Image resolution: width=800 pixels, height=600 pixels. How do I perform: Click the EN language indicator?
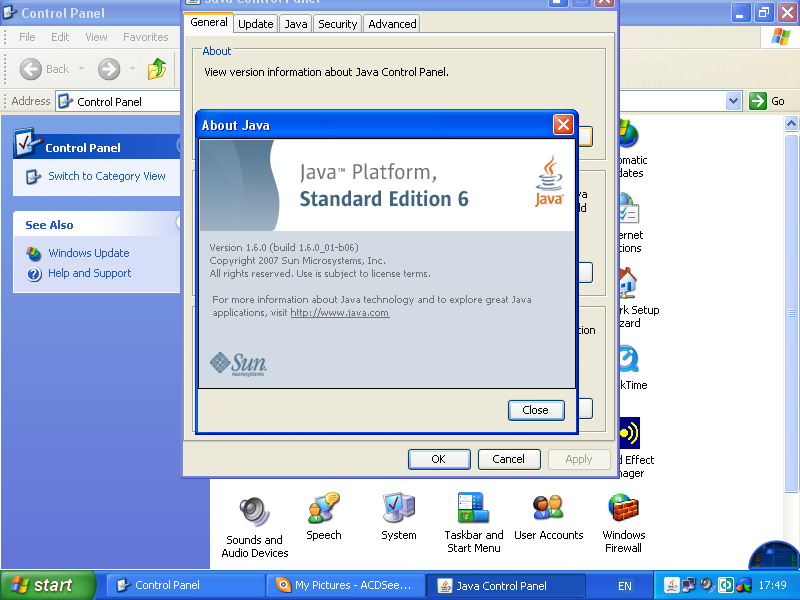[x=624, y=586]
